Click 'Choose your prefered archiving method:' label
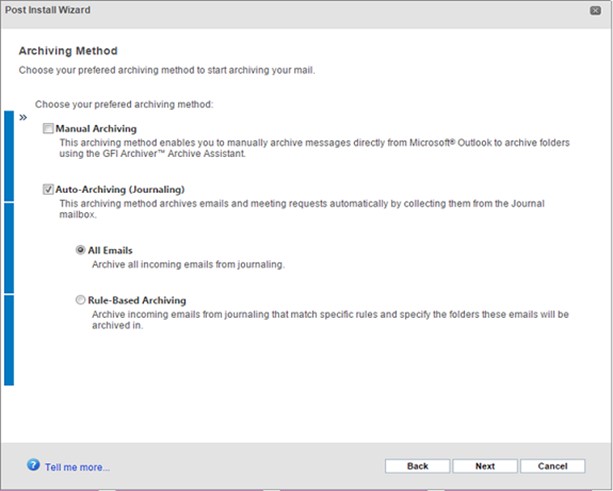The width and height of the screenshot is (613, 491). pos(124,104)
